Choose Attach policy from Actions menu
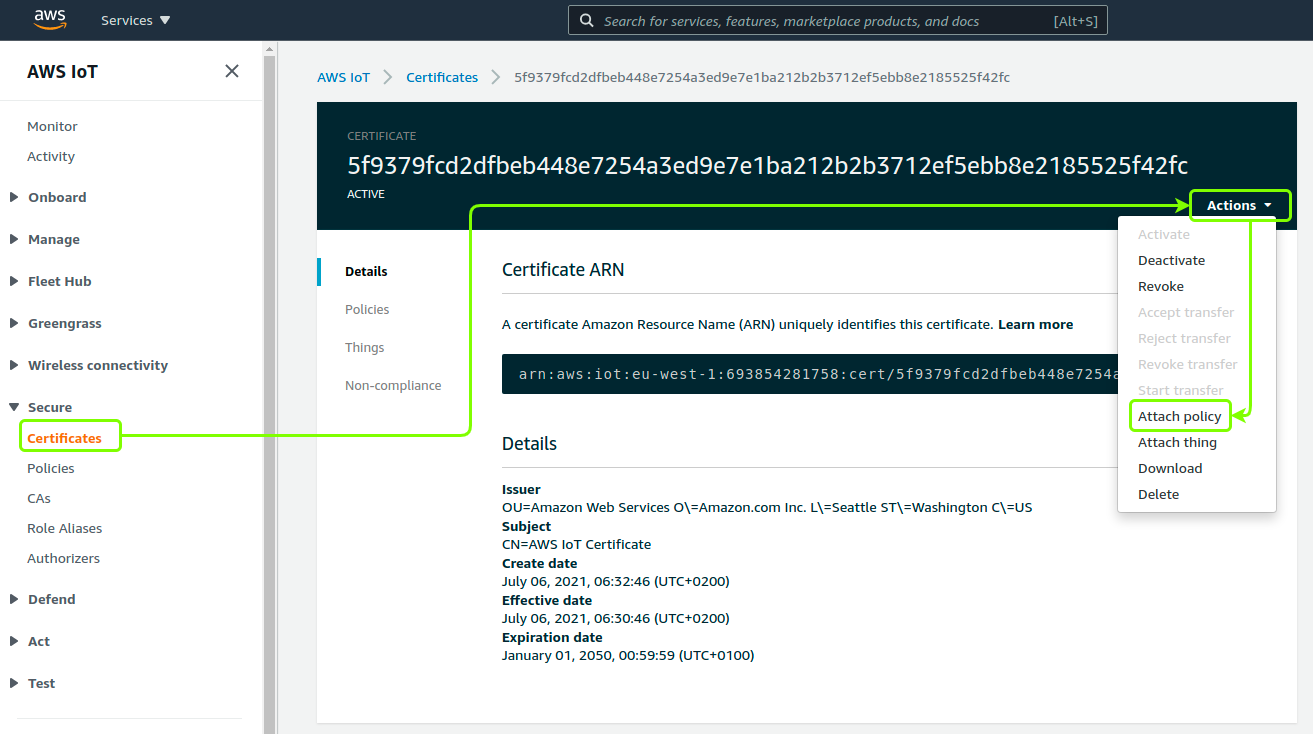The width and height of the screenshot is (1314, 735). (x=1180, y=416)
